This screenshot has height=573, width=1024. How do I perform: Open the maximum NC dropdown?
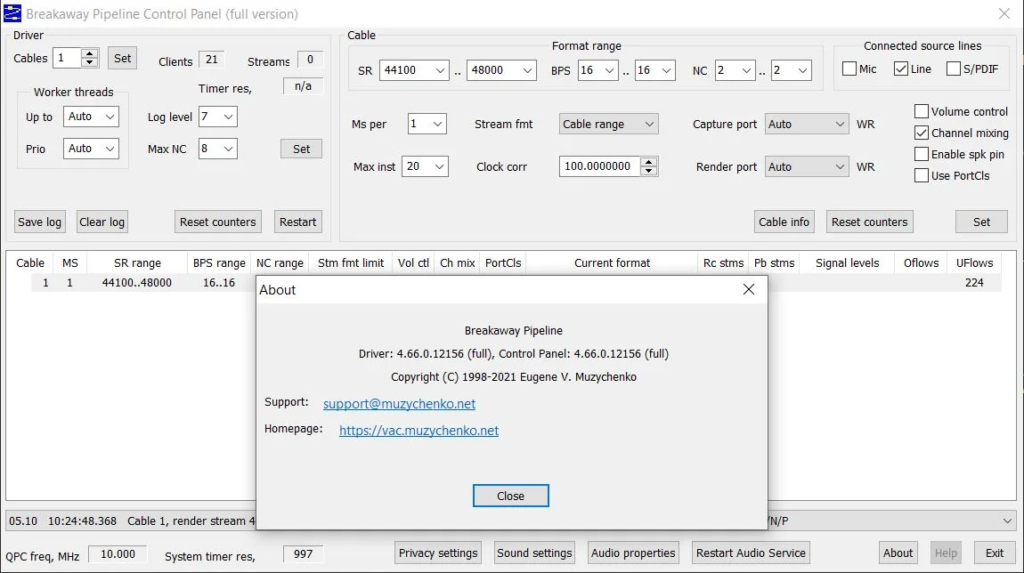tap(791, 71)
